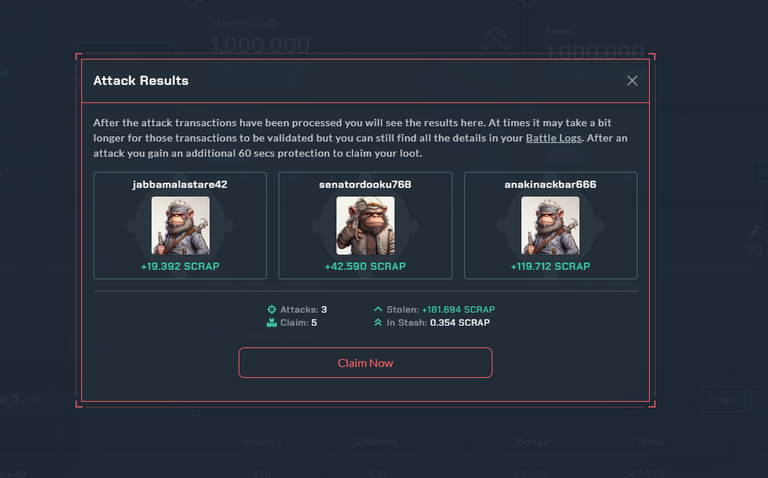This screenshot has width=768, height=478.
Task: Click the Attack Results title
Action: [x=141, y=81]
